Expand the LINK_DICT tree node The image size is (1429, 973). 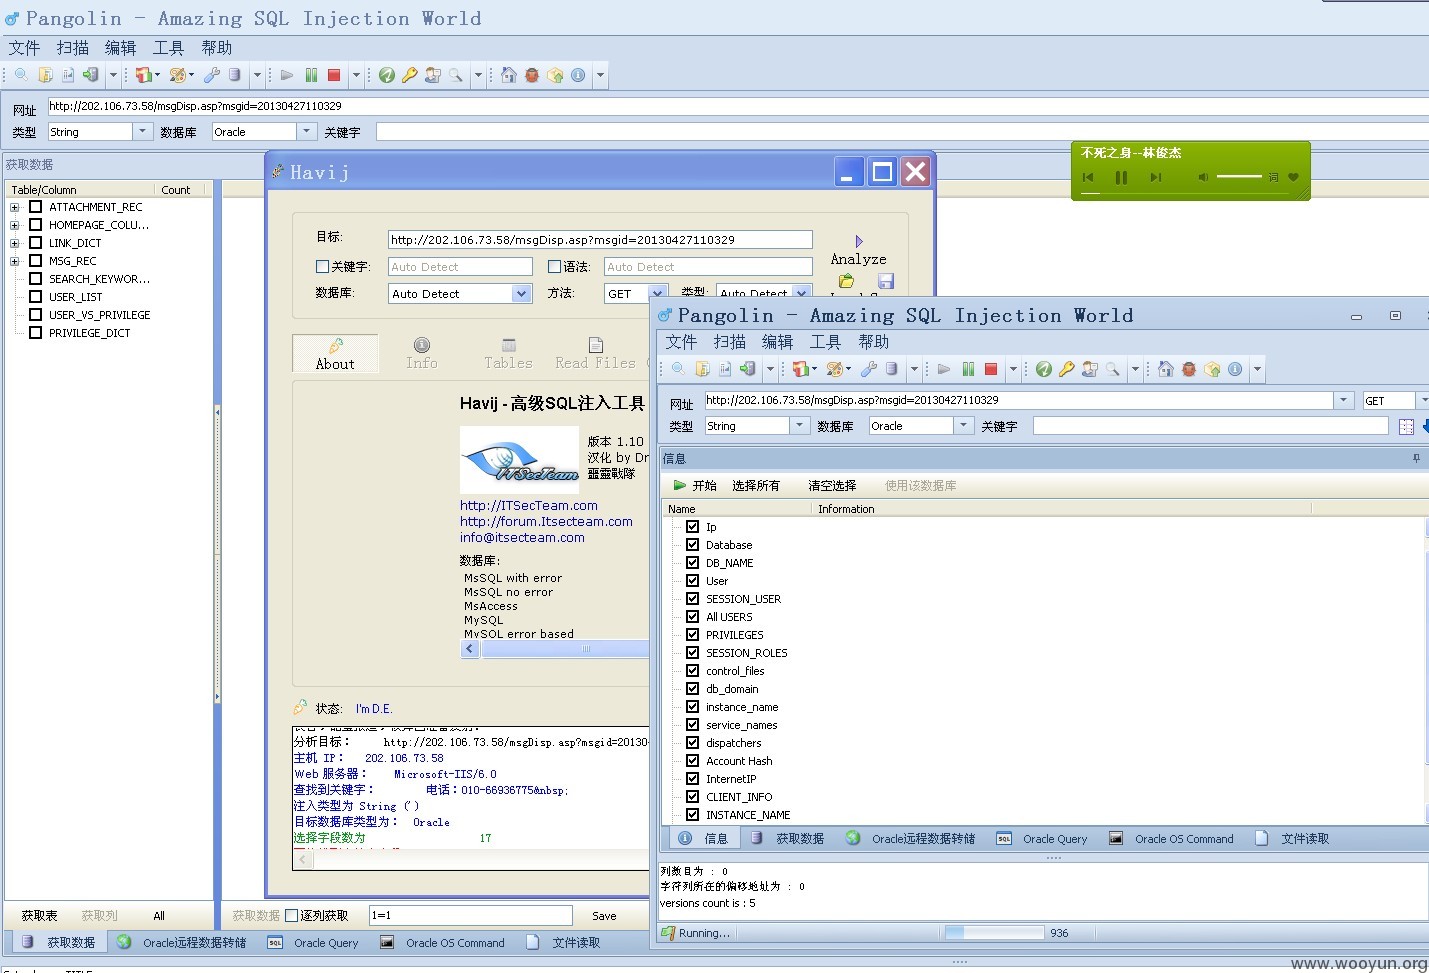(x=15, y=243)
